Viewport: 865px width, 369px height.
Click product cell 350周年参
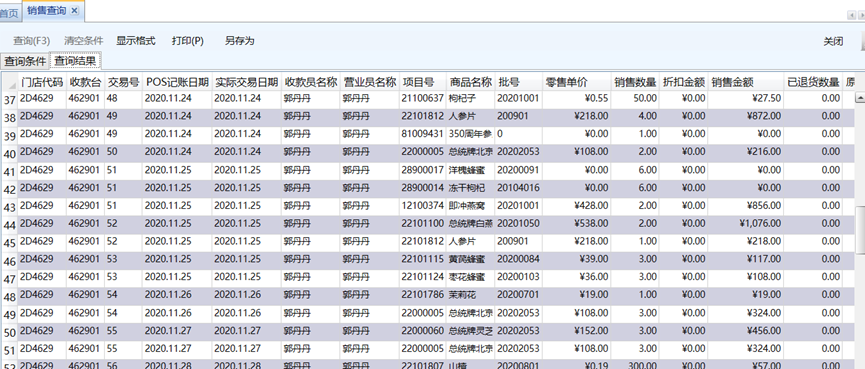470,134
